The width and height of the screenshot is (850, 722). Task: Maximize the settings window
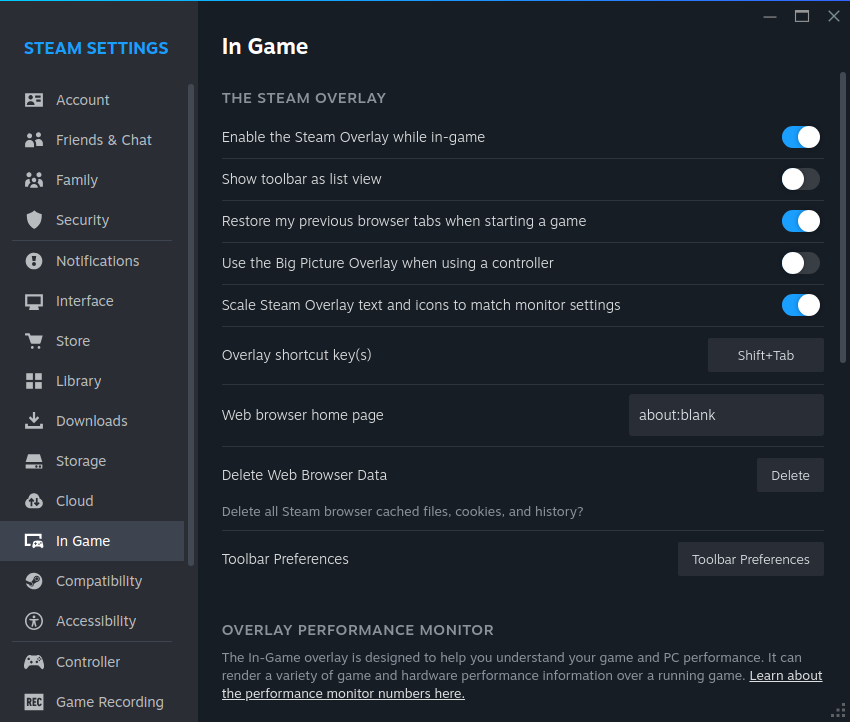[x=802, y=16]
